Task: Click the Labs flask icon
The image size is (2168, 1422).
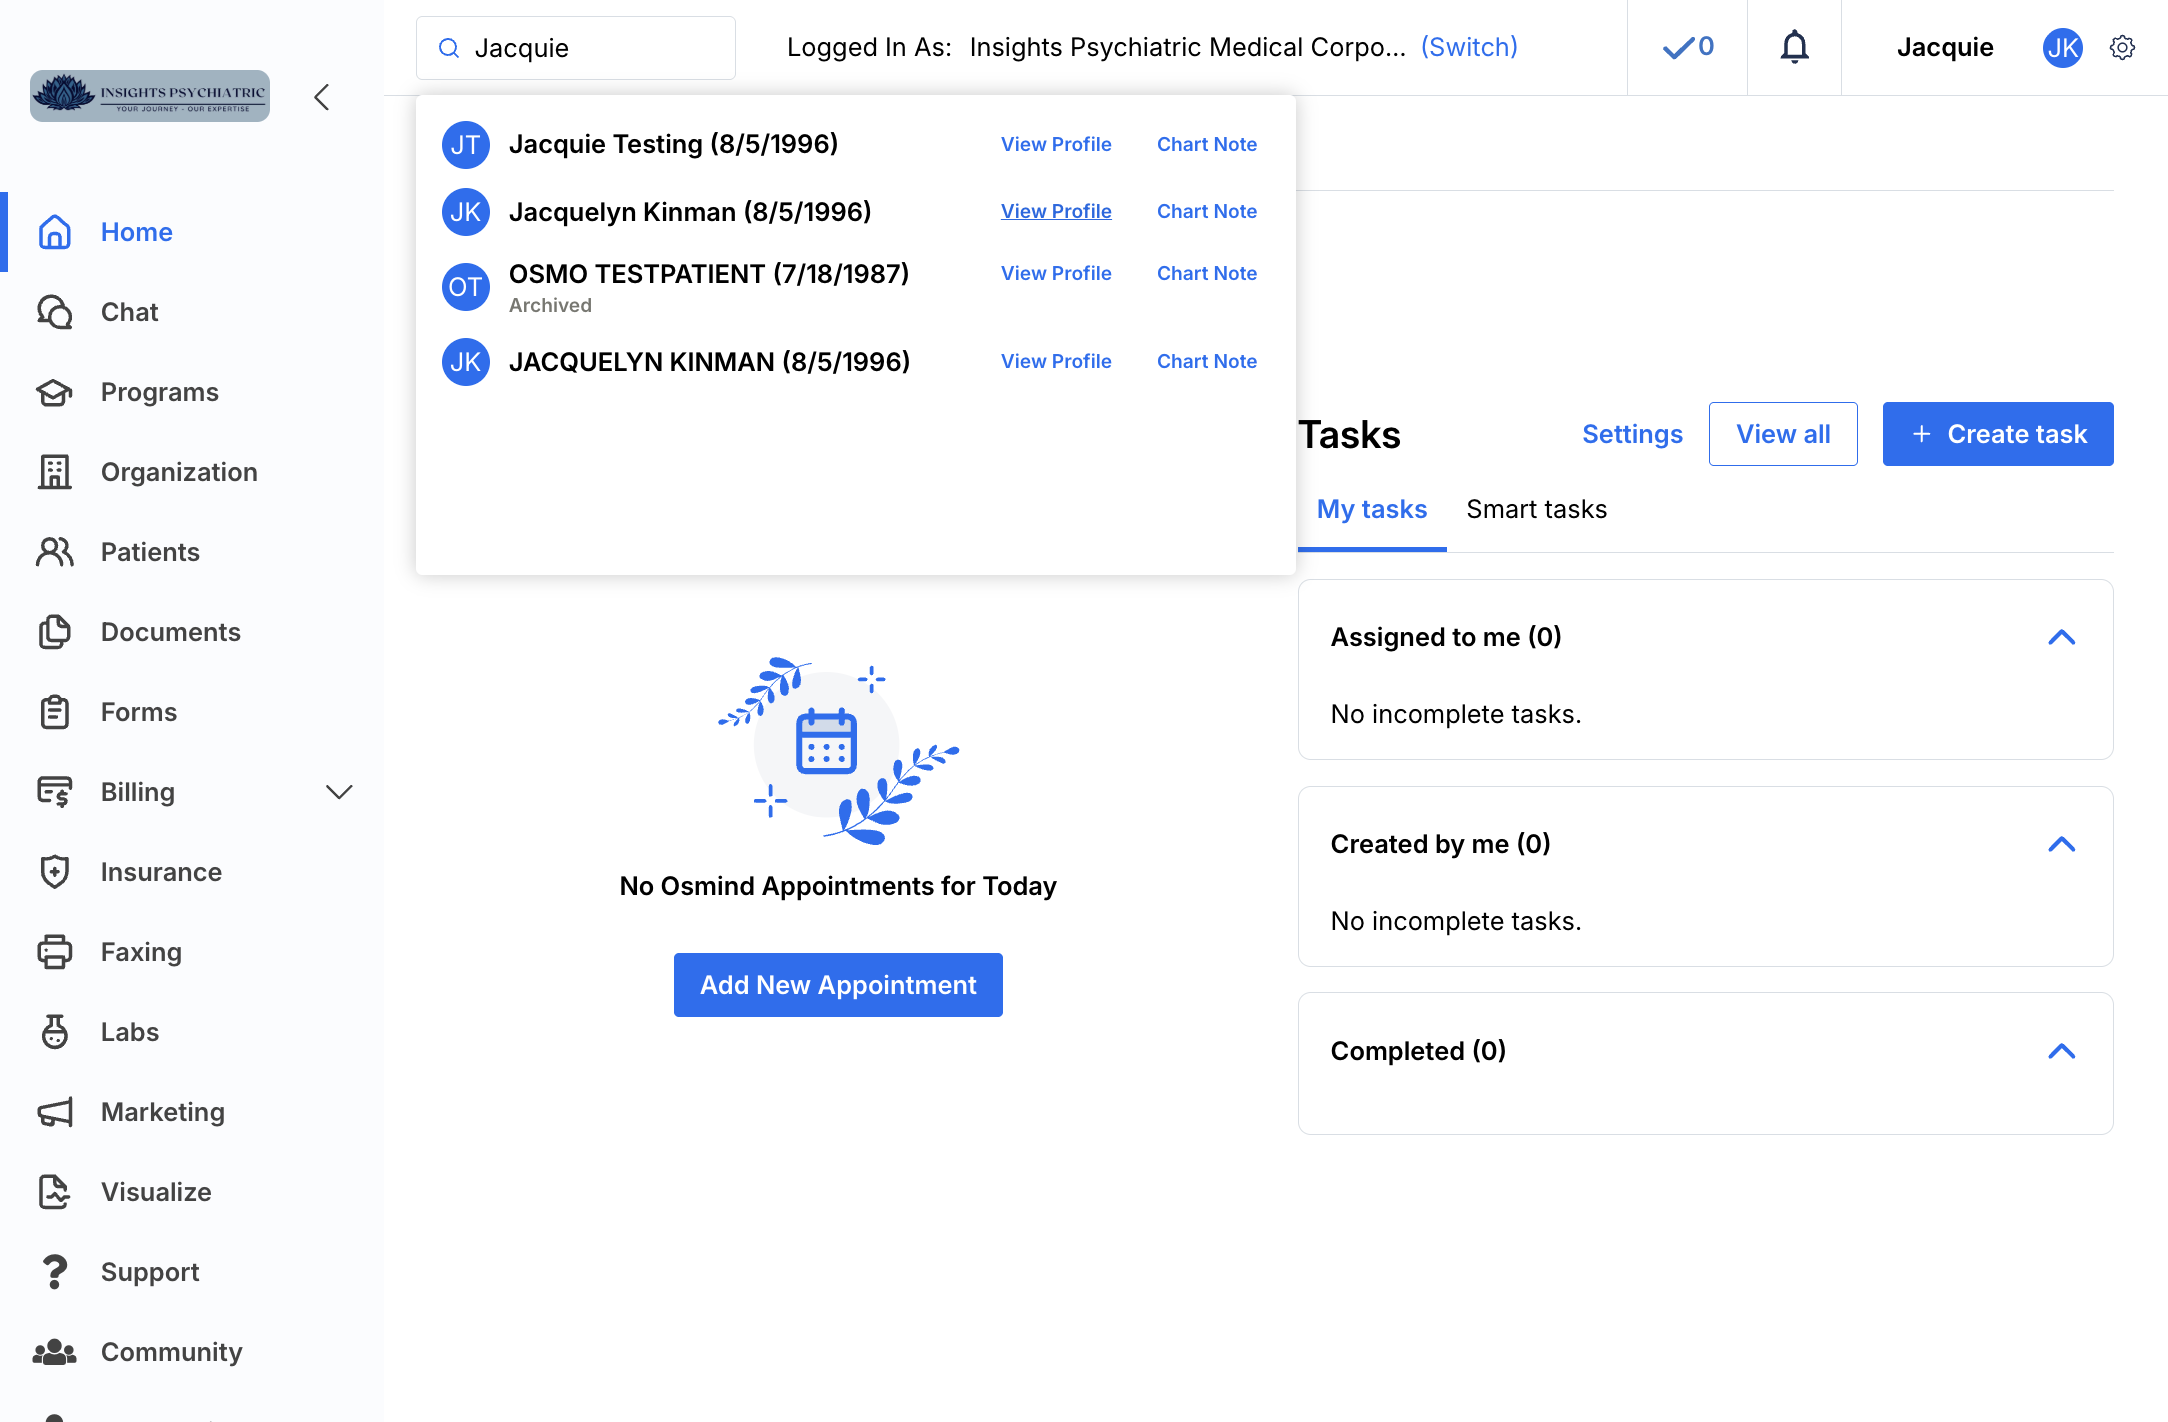Action: coord(54,1032)
